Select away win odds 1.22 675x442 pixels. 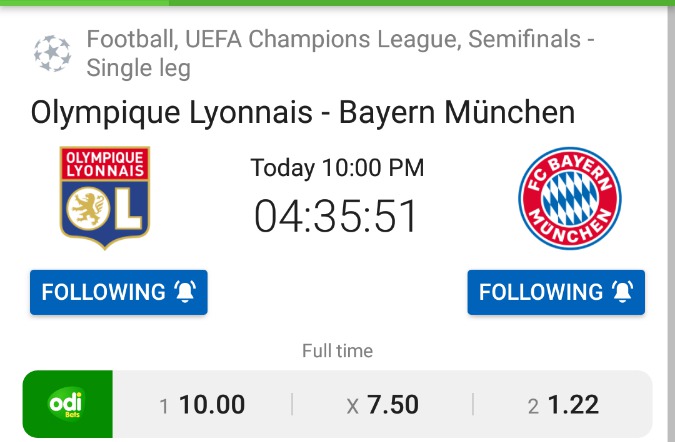click(563, 405)
